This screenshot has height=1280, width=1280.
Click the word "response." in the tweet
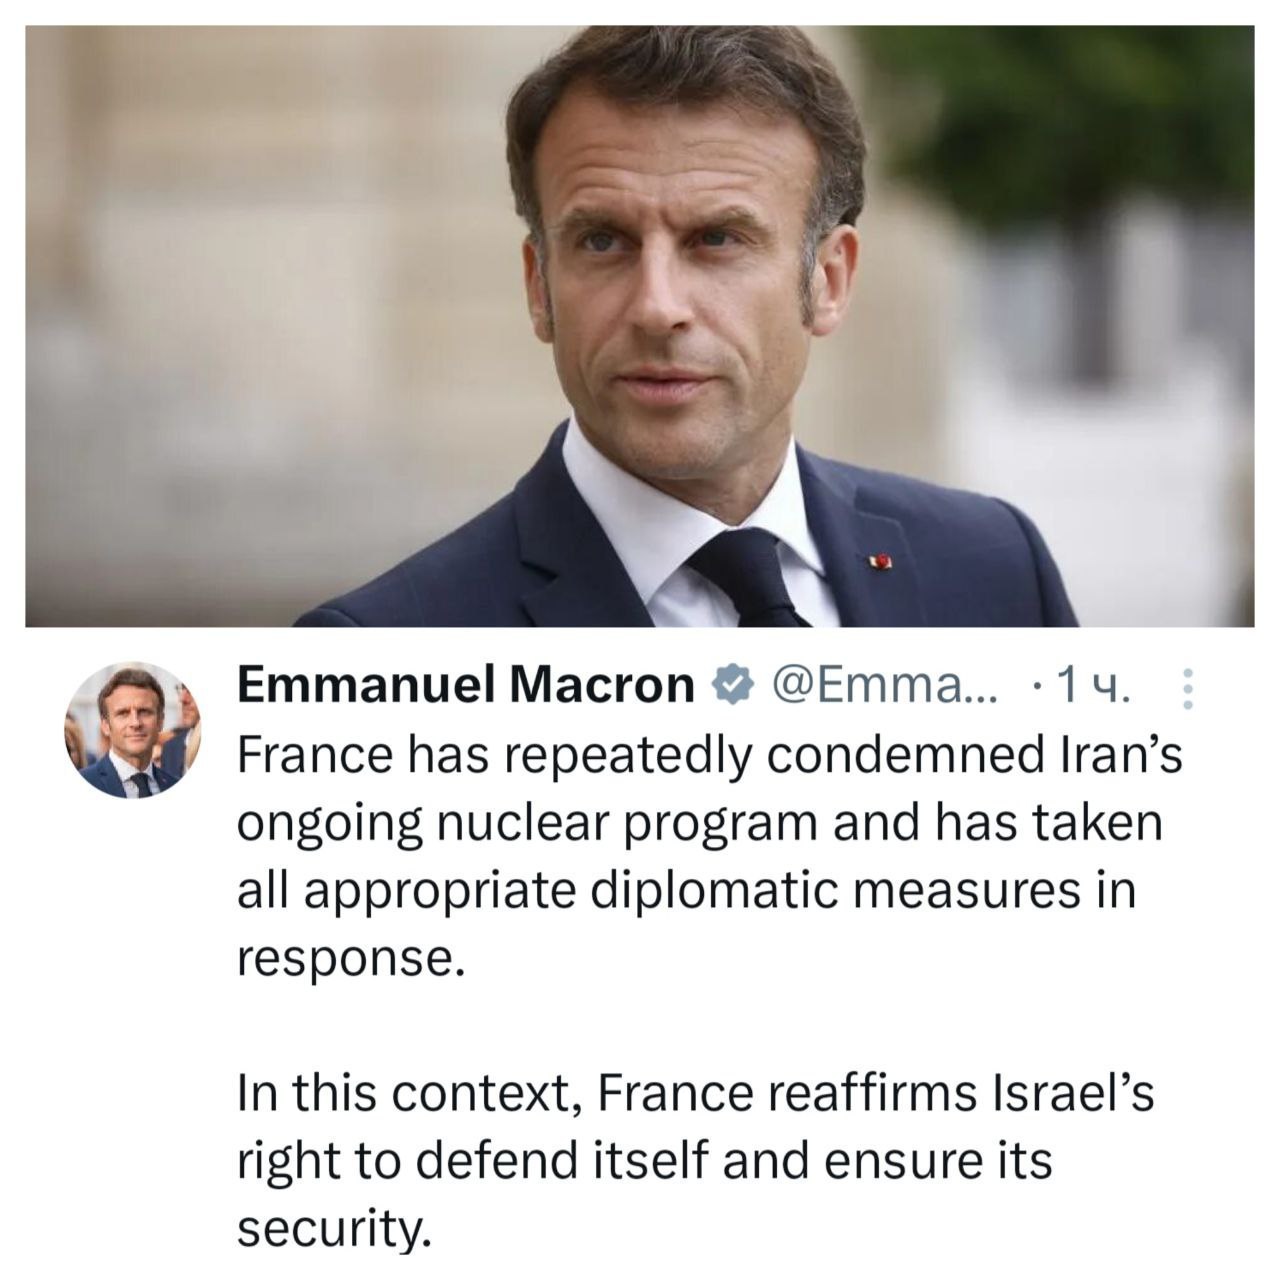351,958
